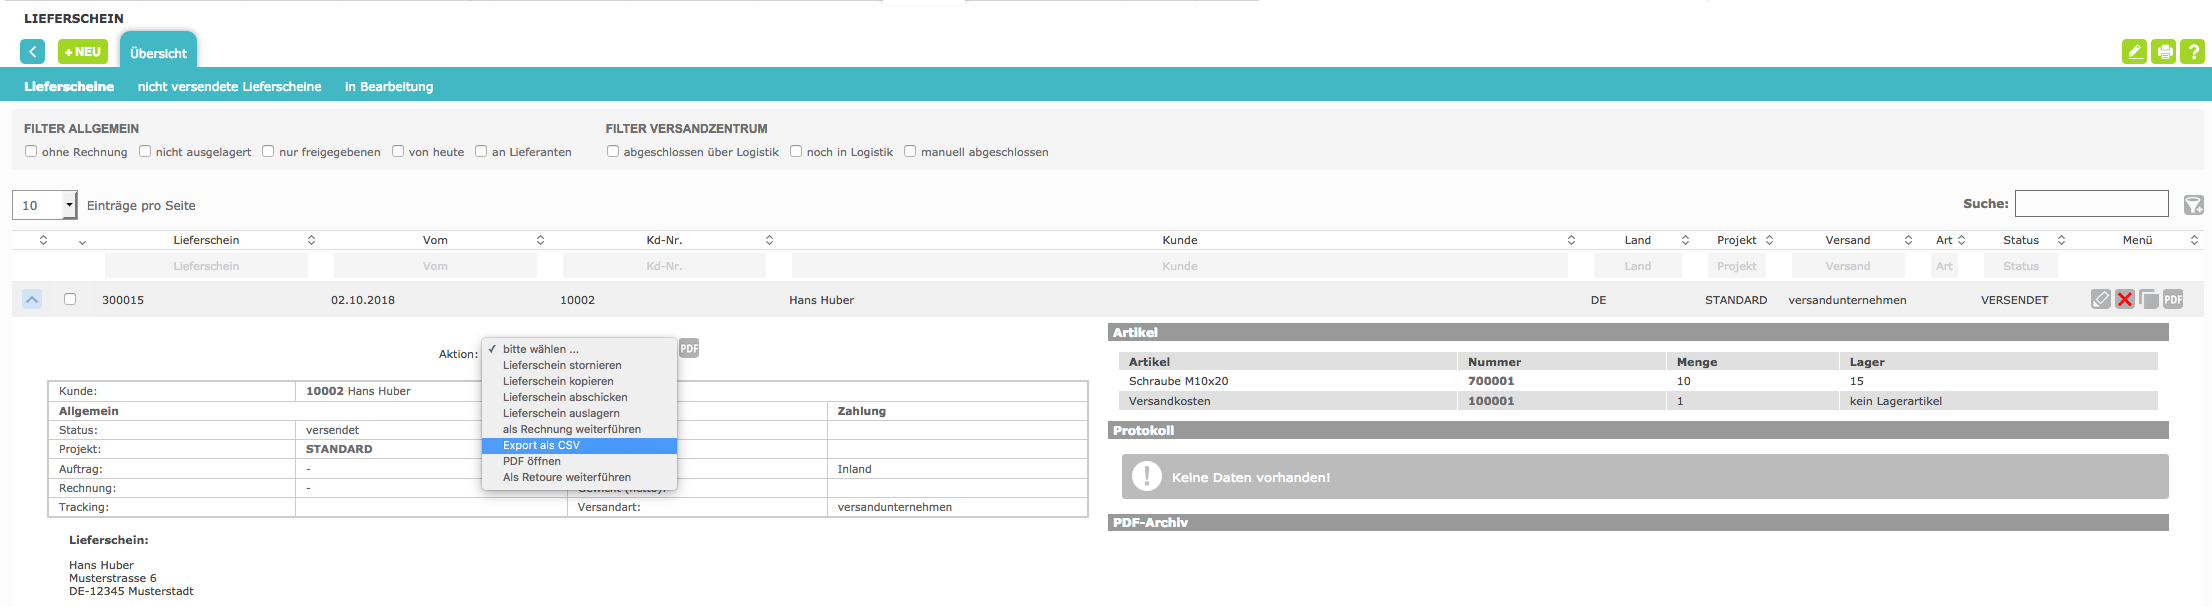Delete delivery note 300015 with red X
2212x607 pixels.
(x=2125, y=299)
